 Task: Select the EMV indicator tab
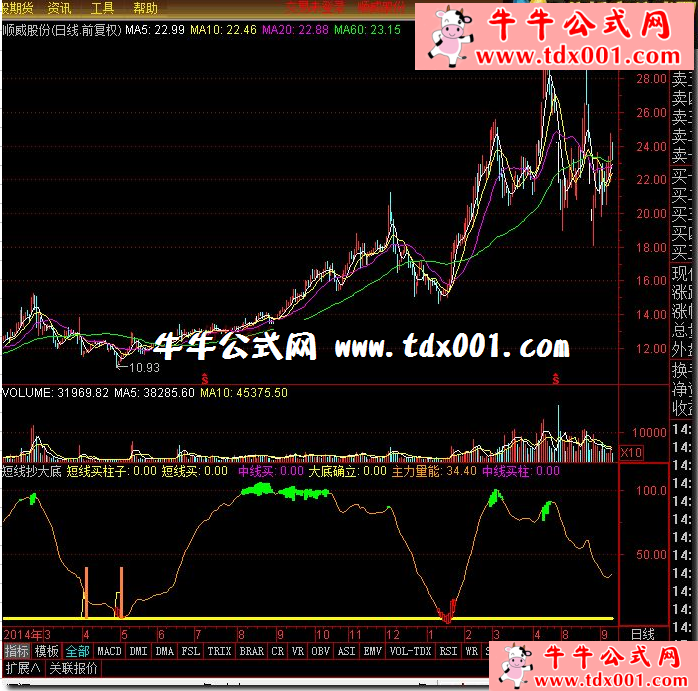click(373, 651)
